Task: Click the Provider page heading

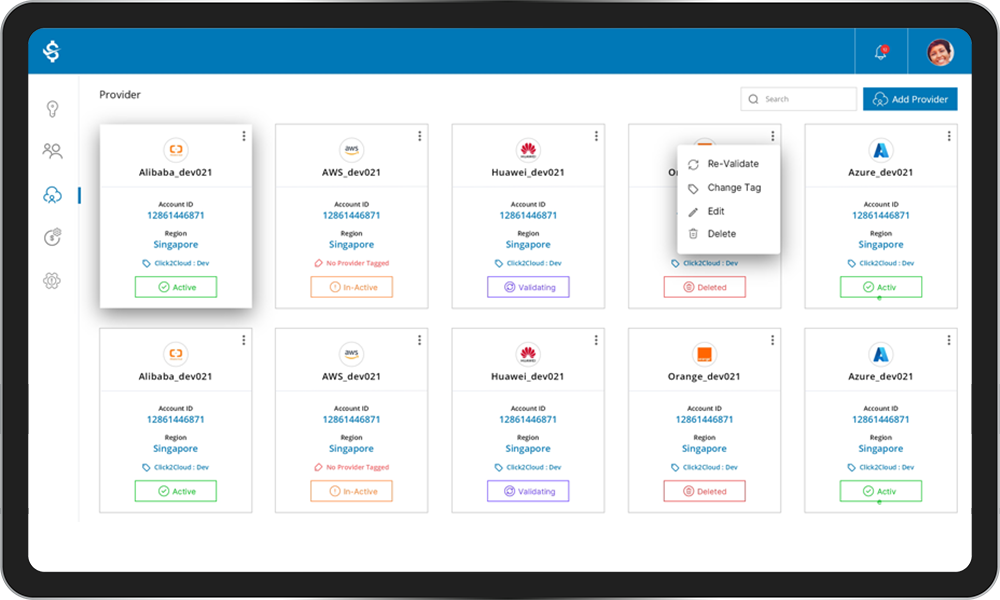Action: (x=120, y=94)
